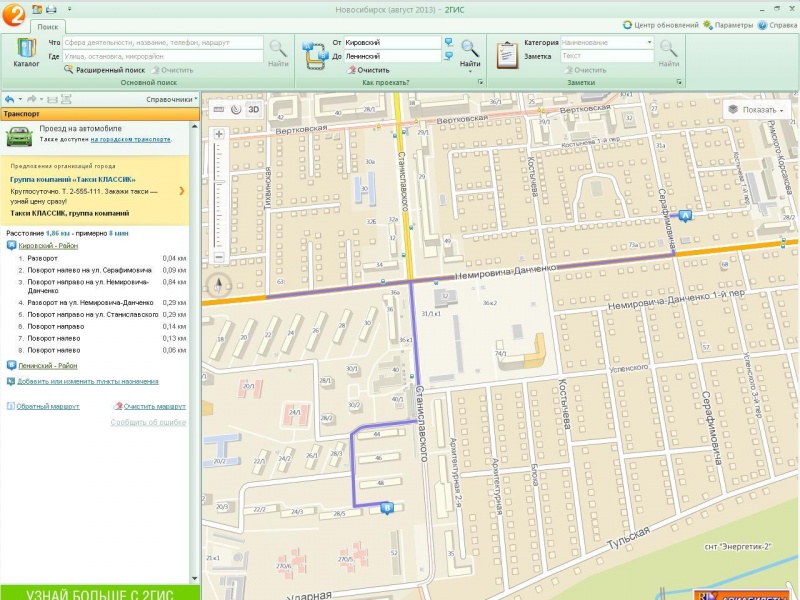Switch to the Поиск ribbon tab
The width and height of the screenshot is (800, 600).
click(x=47, y=27)
